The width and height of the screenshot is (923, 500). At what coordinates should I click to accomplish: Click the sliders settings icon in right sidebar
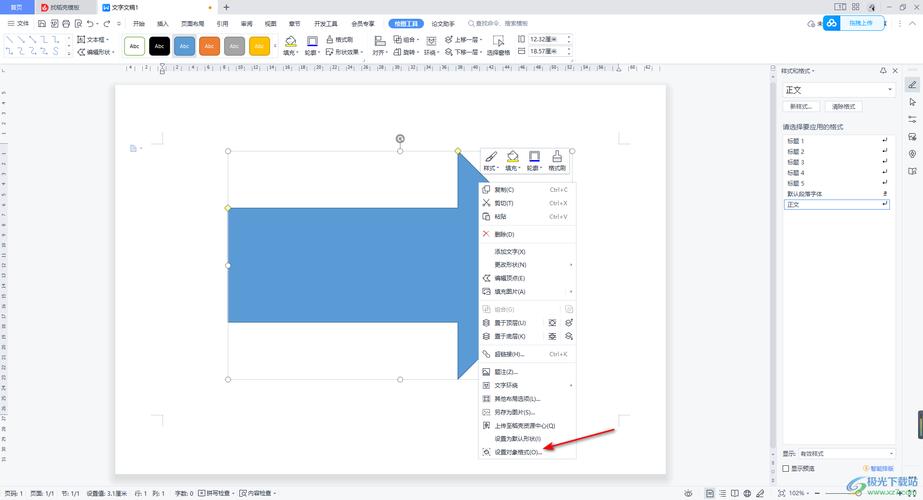(912, 120)
